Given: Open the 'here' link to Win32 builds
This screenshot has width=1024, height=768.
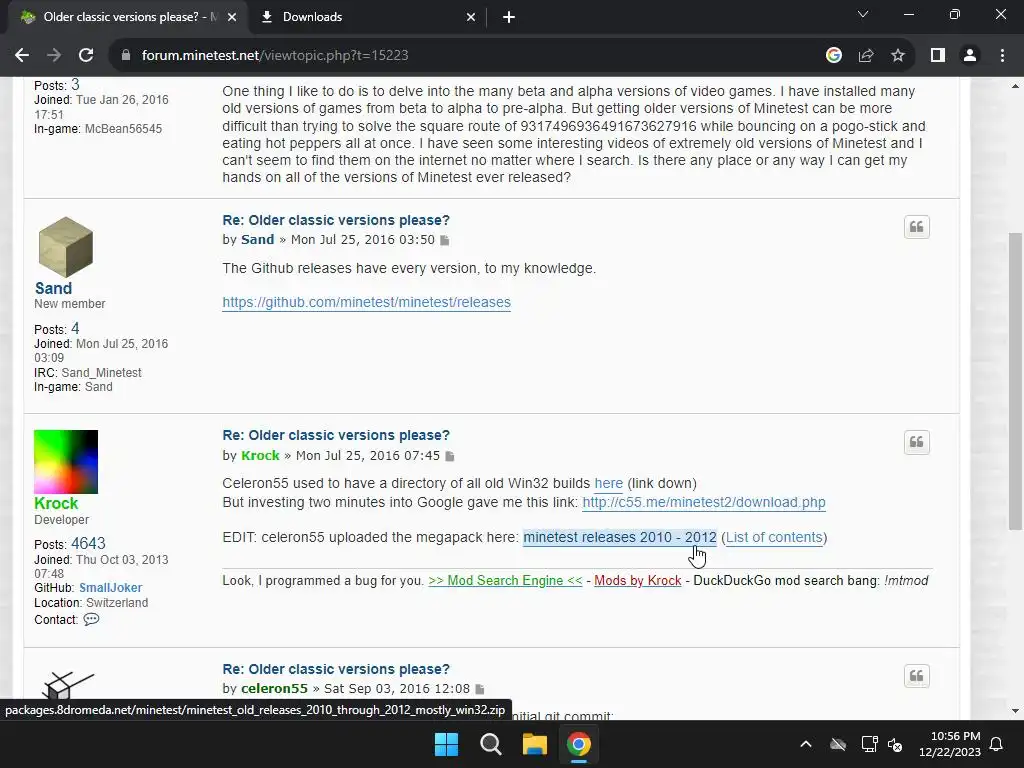Looking at the screenshot, I should click(609, 483).
